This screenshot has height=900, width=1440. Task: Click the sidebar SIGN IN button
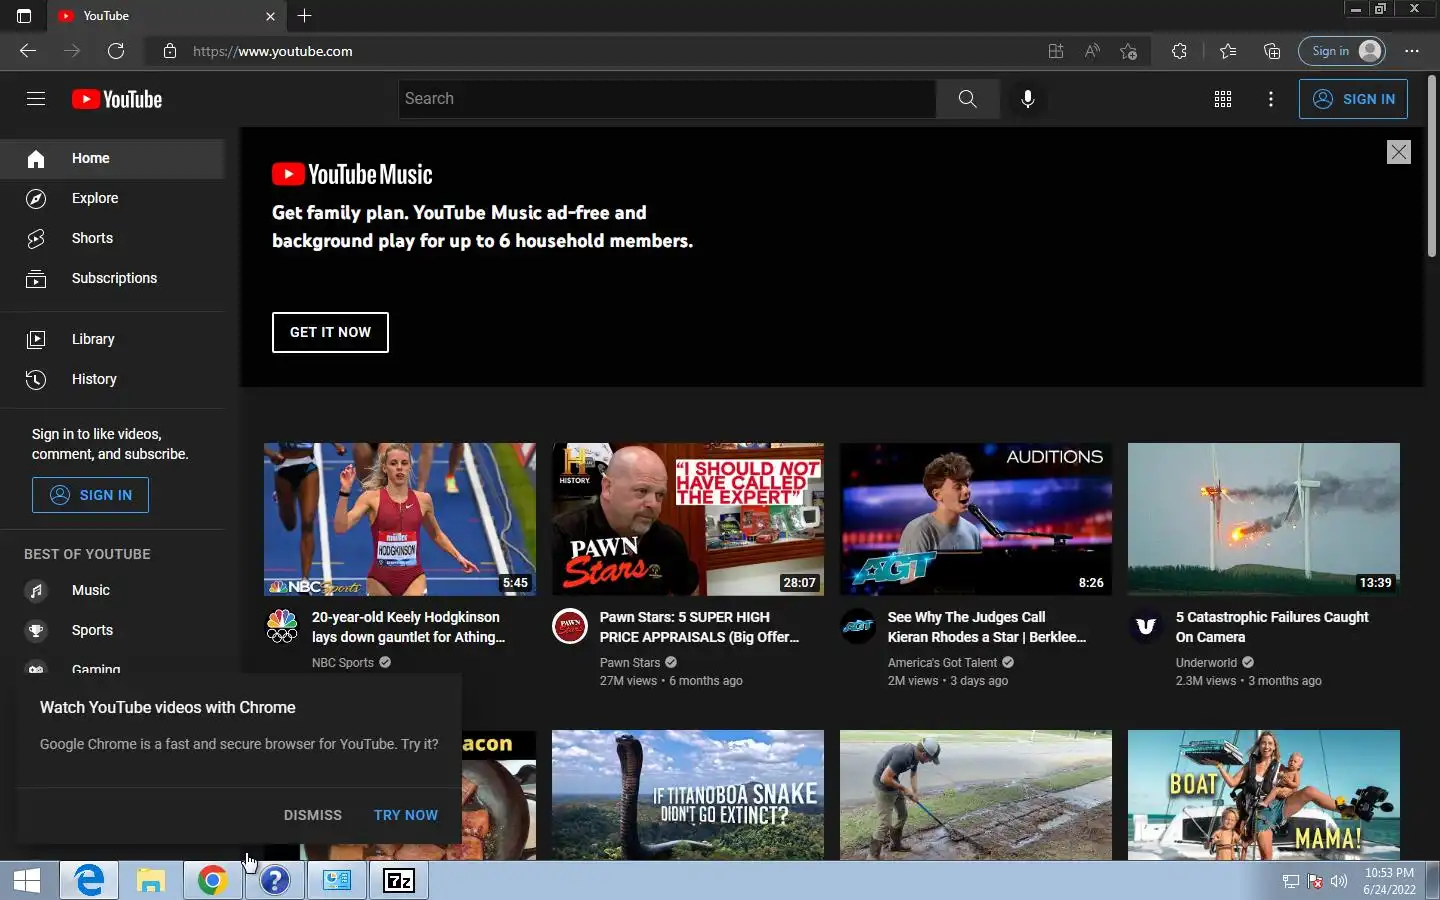pos(90,495)
